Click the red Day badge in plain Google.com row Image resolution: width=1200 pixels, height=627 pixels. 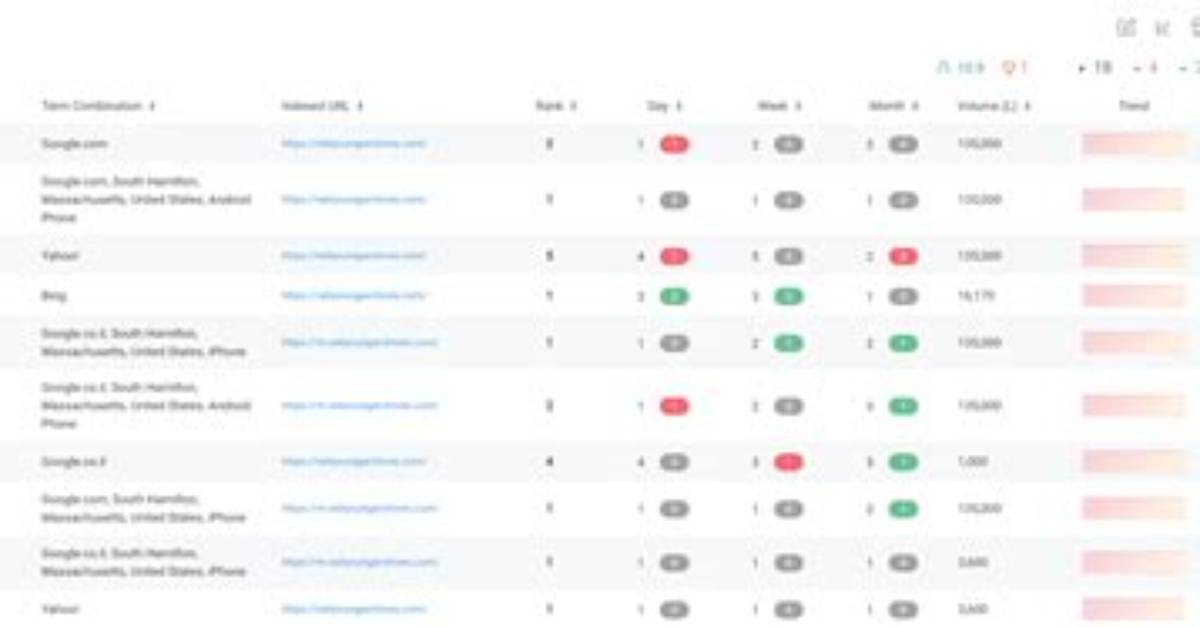pos(675,145)
